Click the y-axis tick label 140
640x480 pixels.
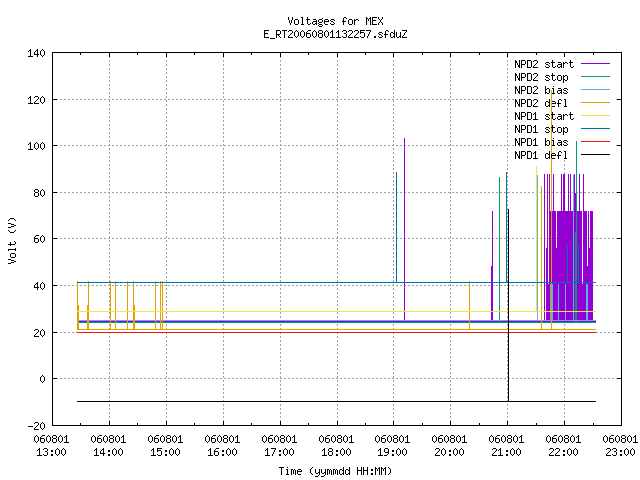coord(36,53)
